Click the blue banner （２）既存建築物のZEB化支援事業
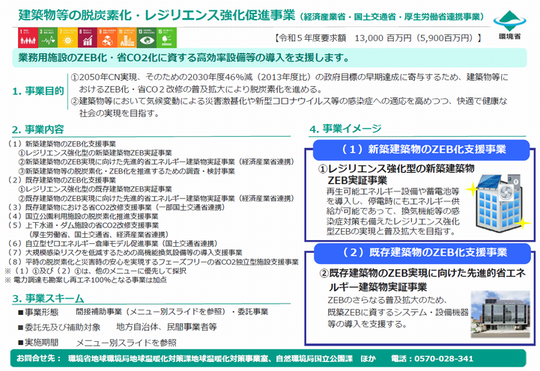540x371 pixels. coord(422,253)
